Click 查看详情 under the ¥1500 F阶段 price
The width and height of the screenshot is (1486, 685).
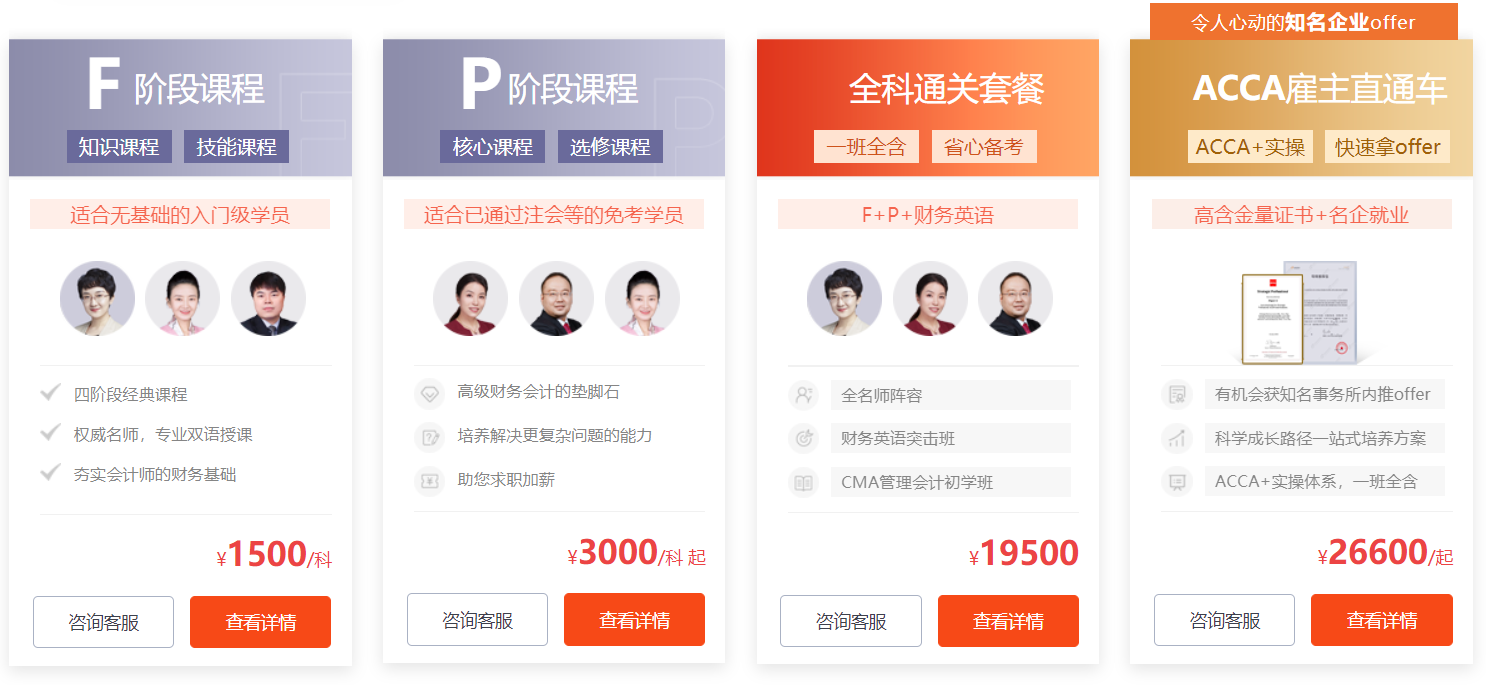pos(260,622)
